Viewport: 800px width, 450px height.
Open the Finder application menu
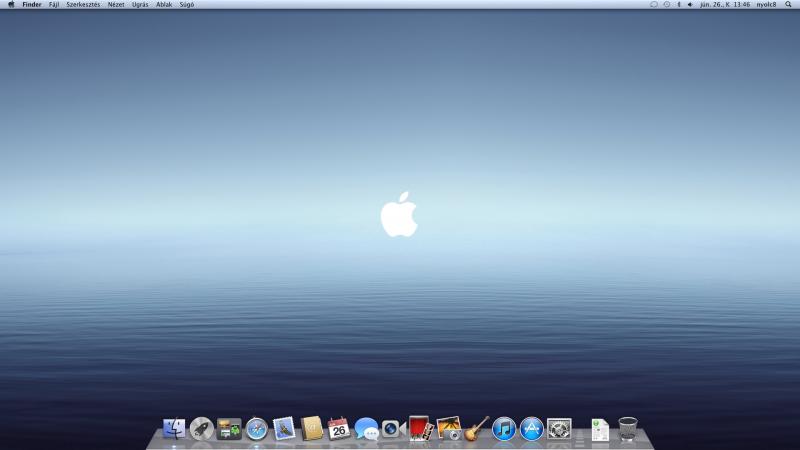[x=32, y=5]
